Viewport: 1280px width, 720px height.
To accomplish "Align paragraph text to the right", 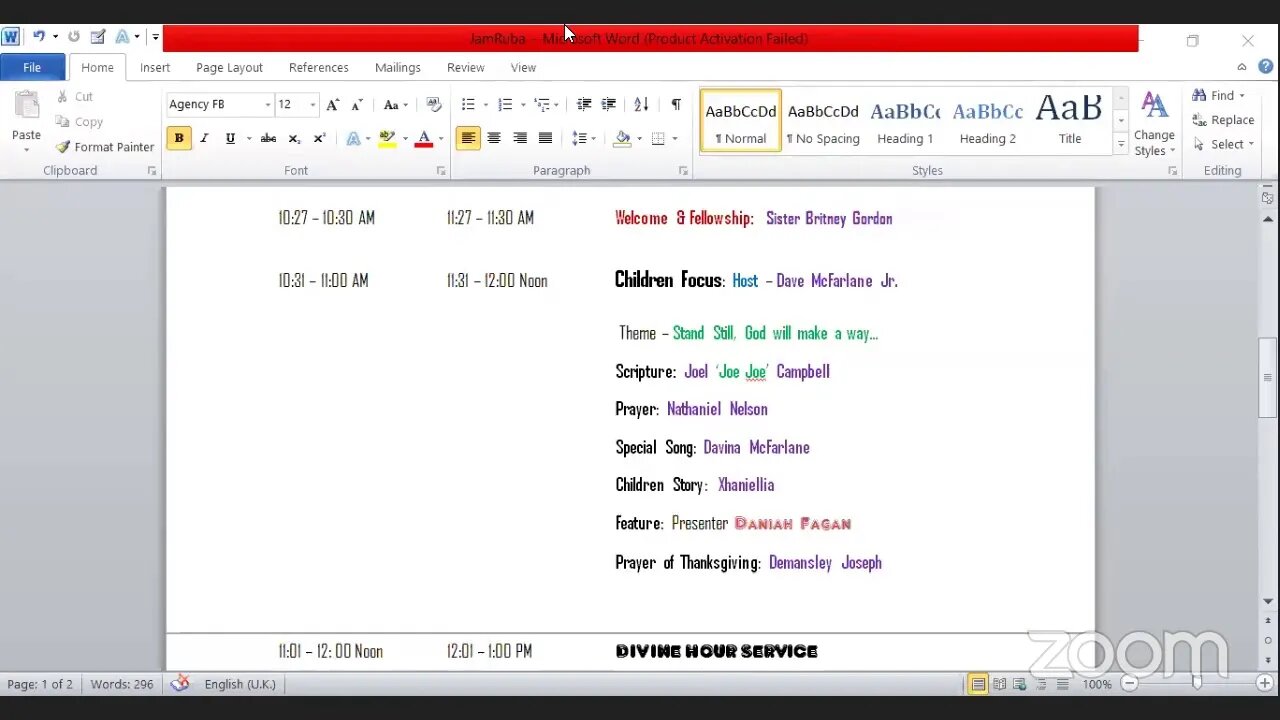I will point(519,138).
